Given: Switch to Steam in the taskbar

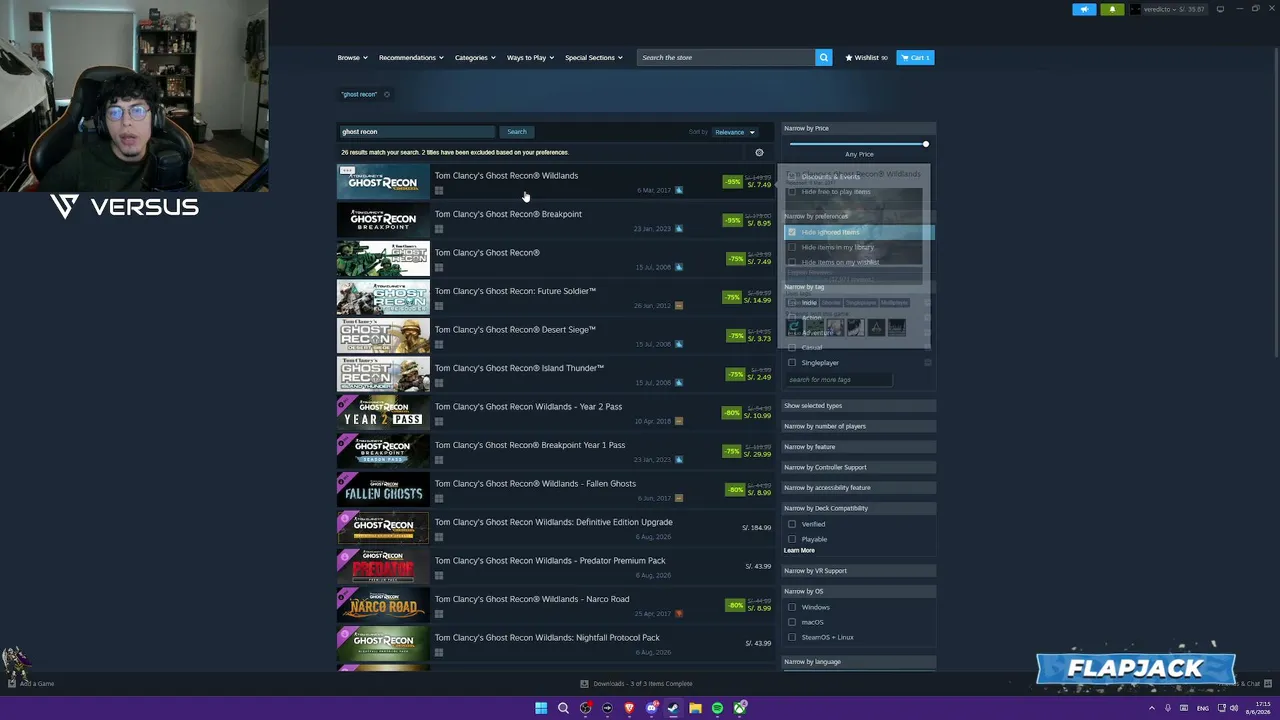Looking at the screenshot, I should point(673,708).
